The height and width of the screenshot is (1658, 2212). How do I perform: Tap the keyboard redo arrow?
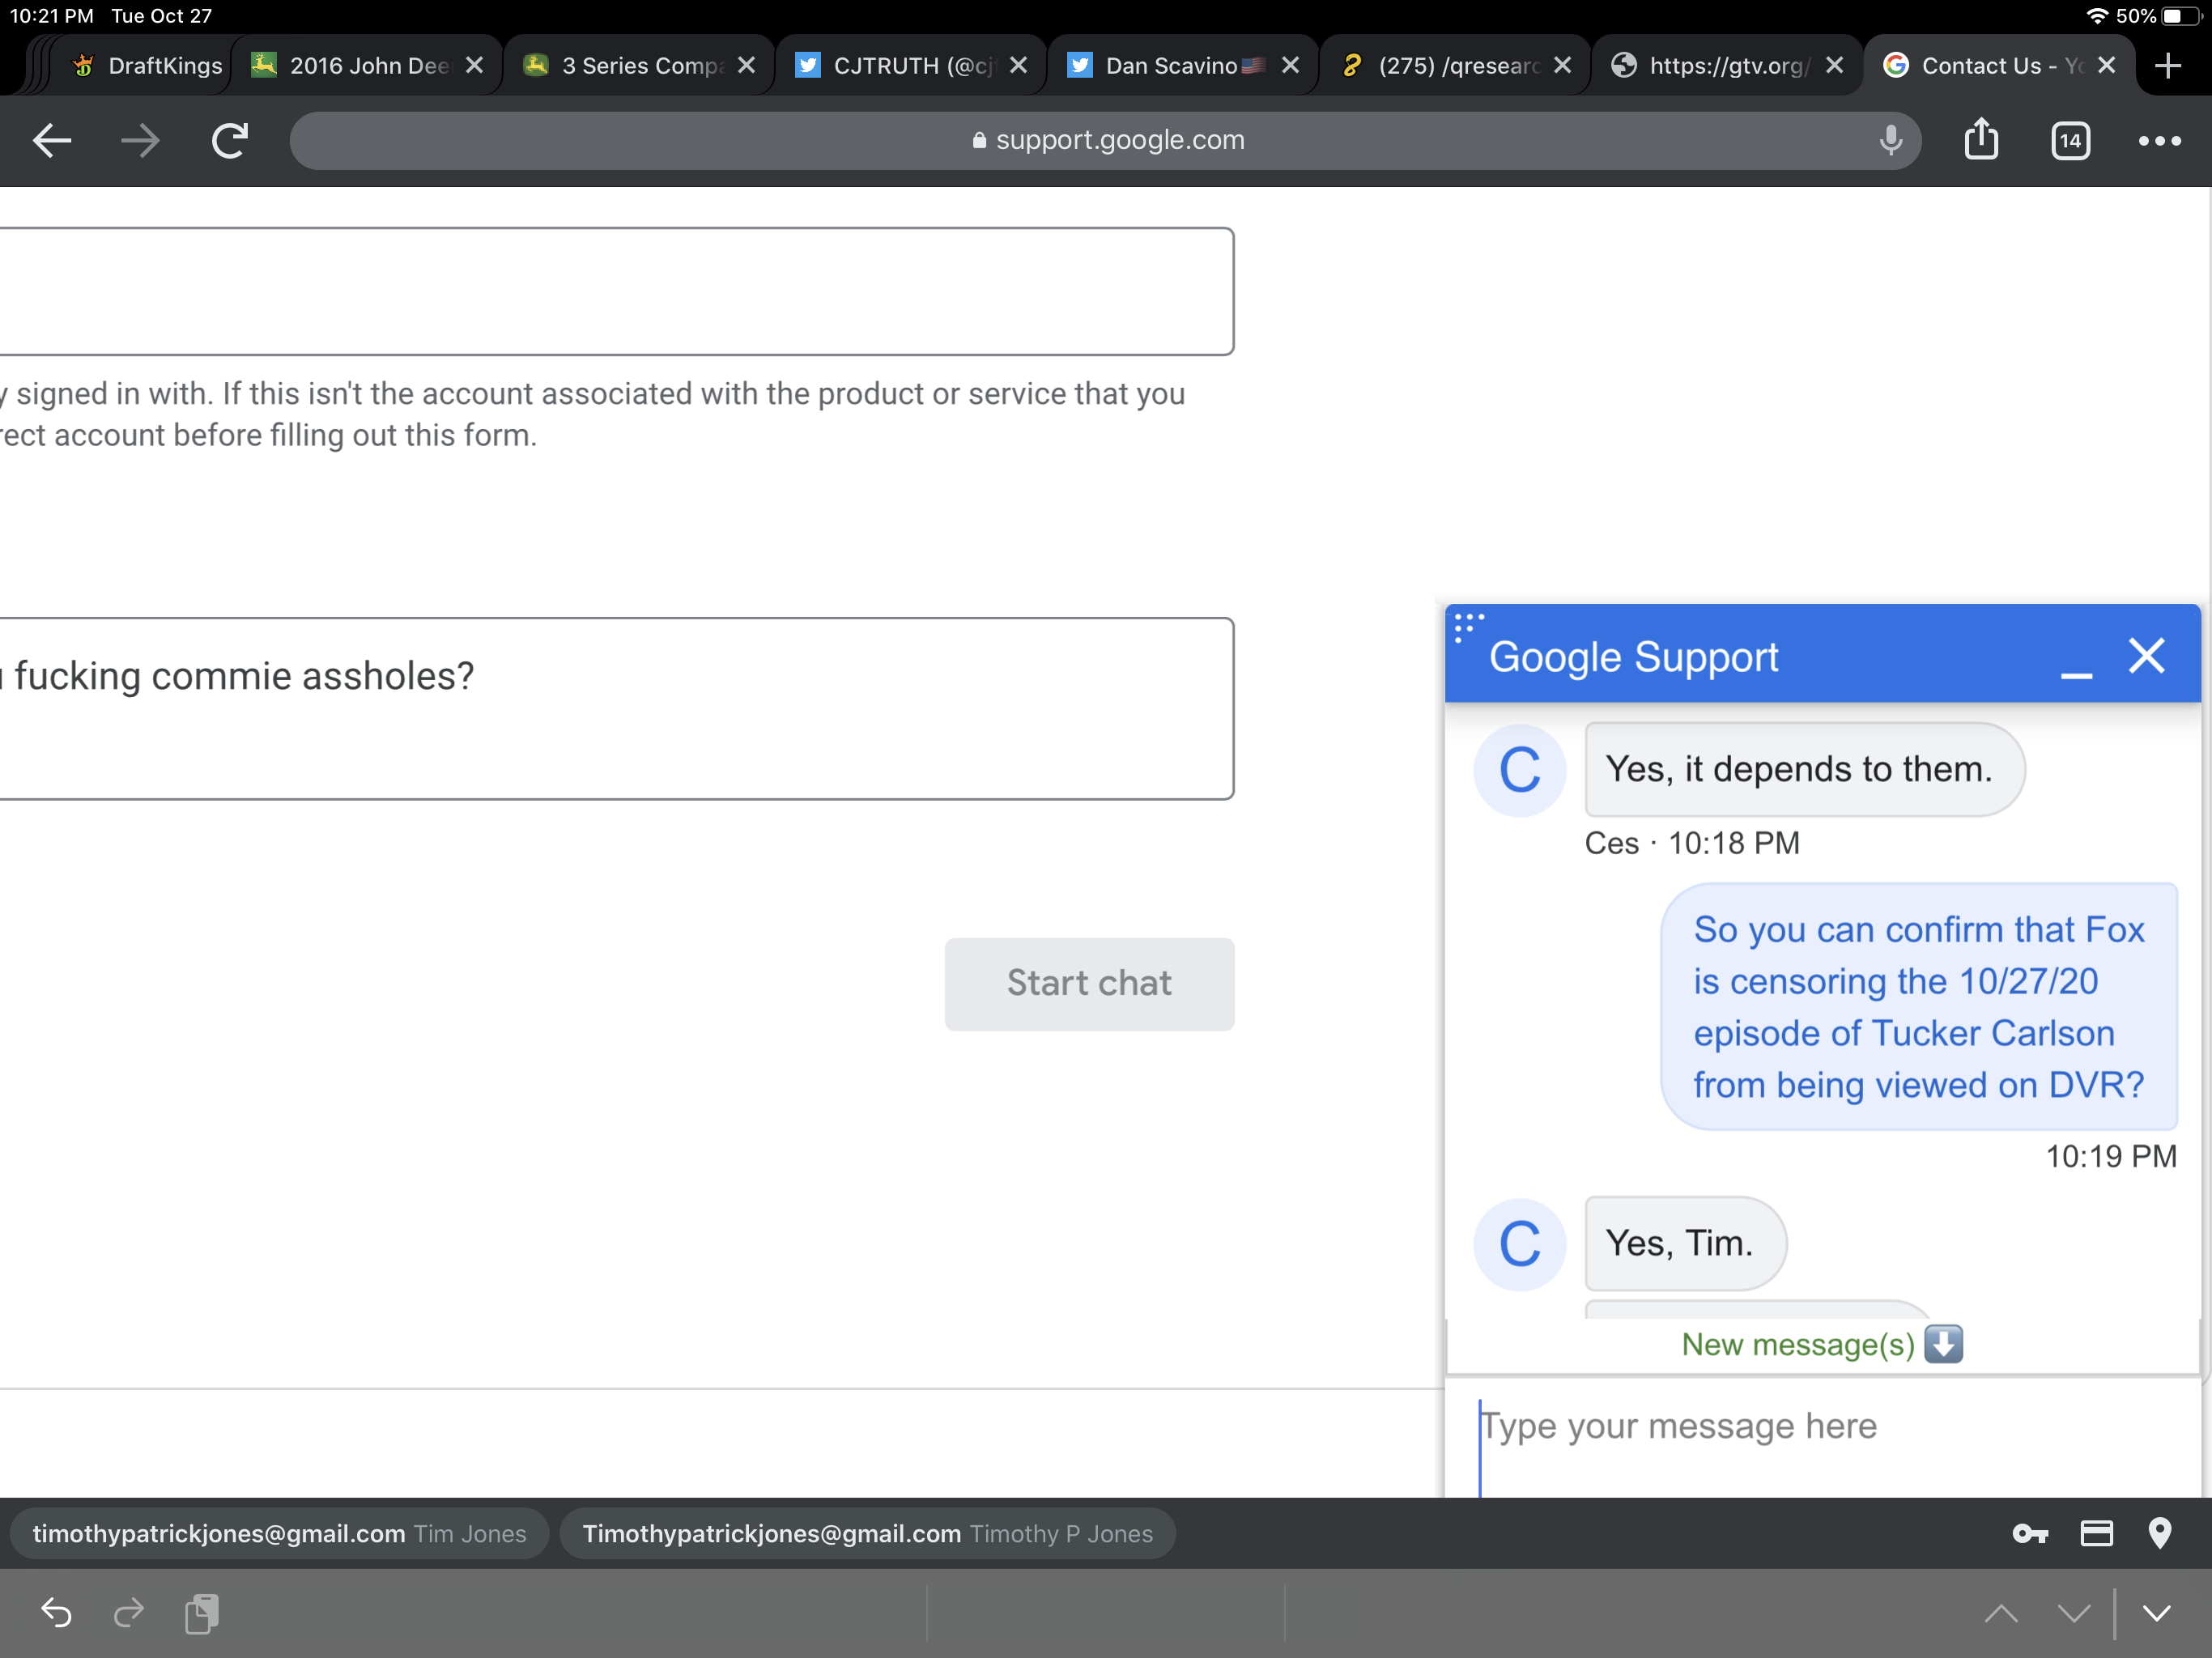click(x=129, y=1612)
